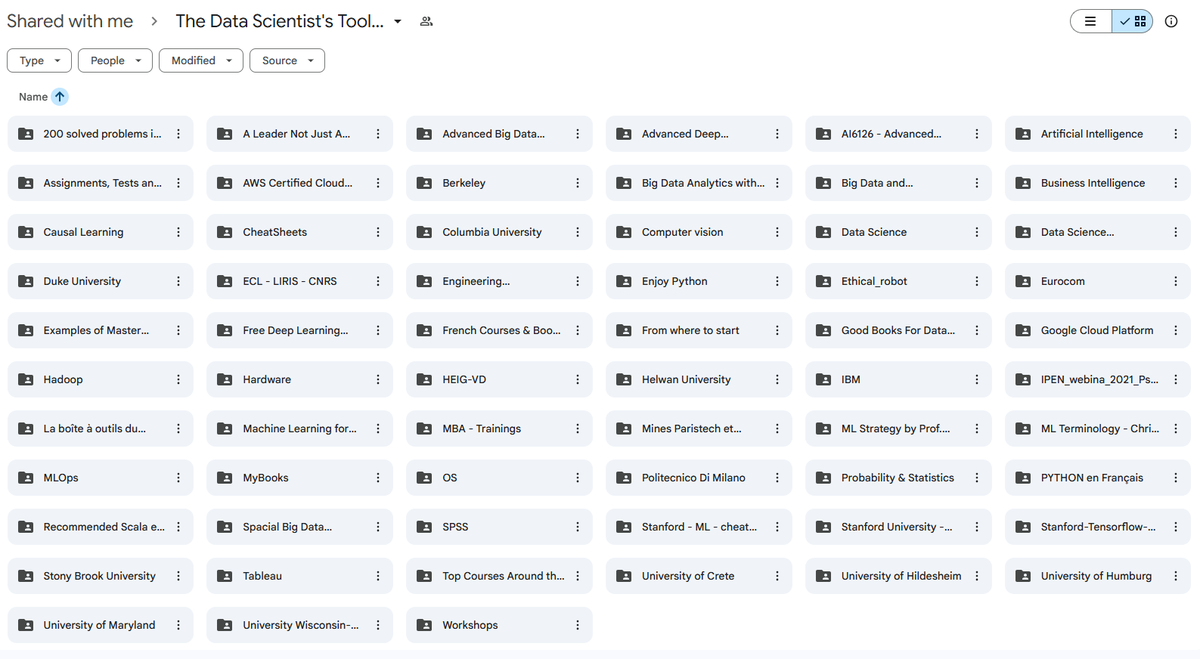The height and width of the screenshot is (659, 1200).
Task: Open the Good Books For Data folder
Action: click(898, 331)
